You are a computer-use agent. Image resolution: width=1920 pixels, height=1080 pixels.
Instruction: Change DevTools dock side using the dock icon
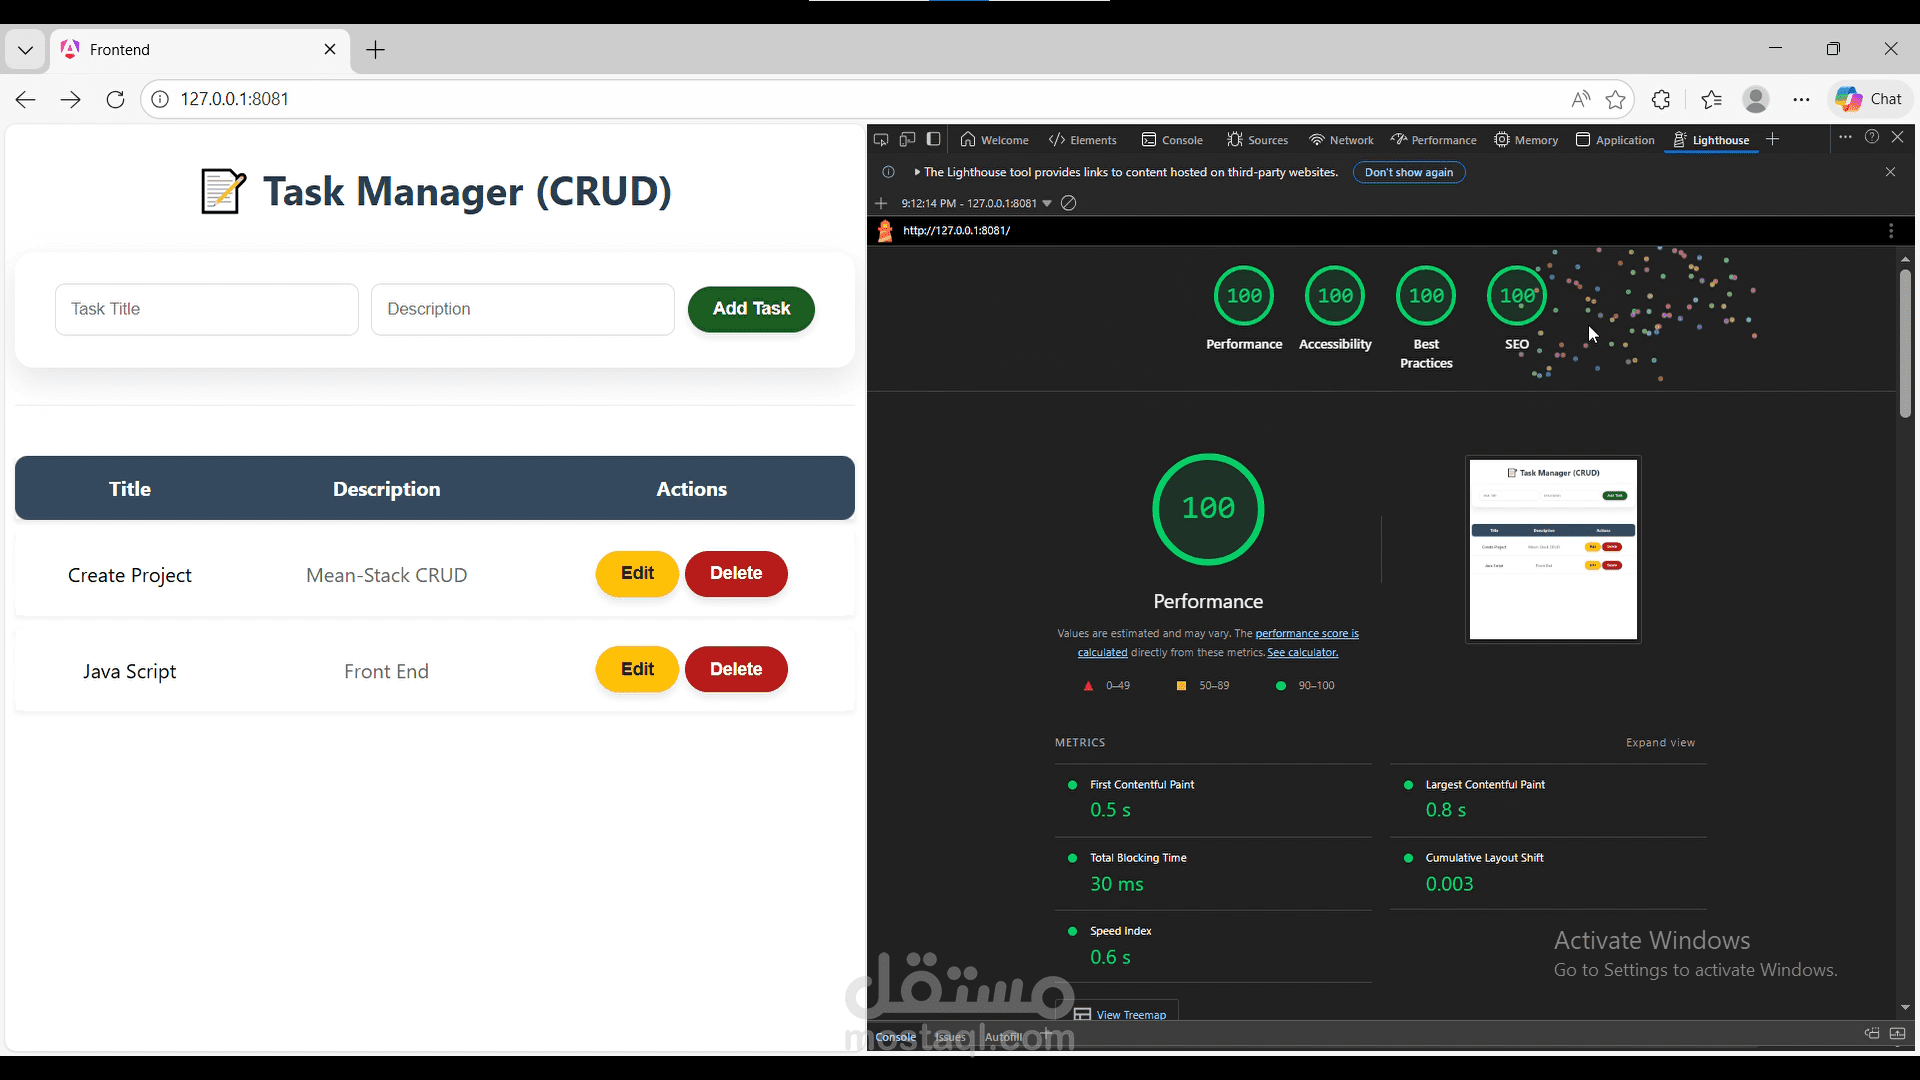coord(934,139)
